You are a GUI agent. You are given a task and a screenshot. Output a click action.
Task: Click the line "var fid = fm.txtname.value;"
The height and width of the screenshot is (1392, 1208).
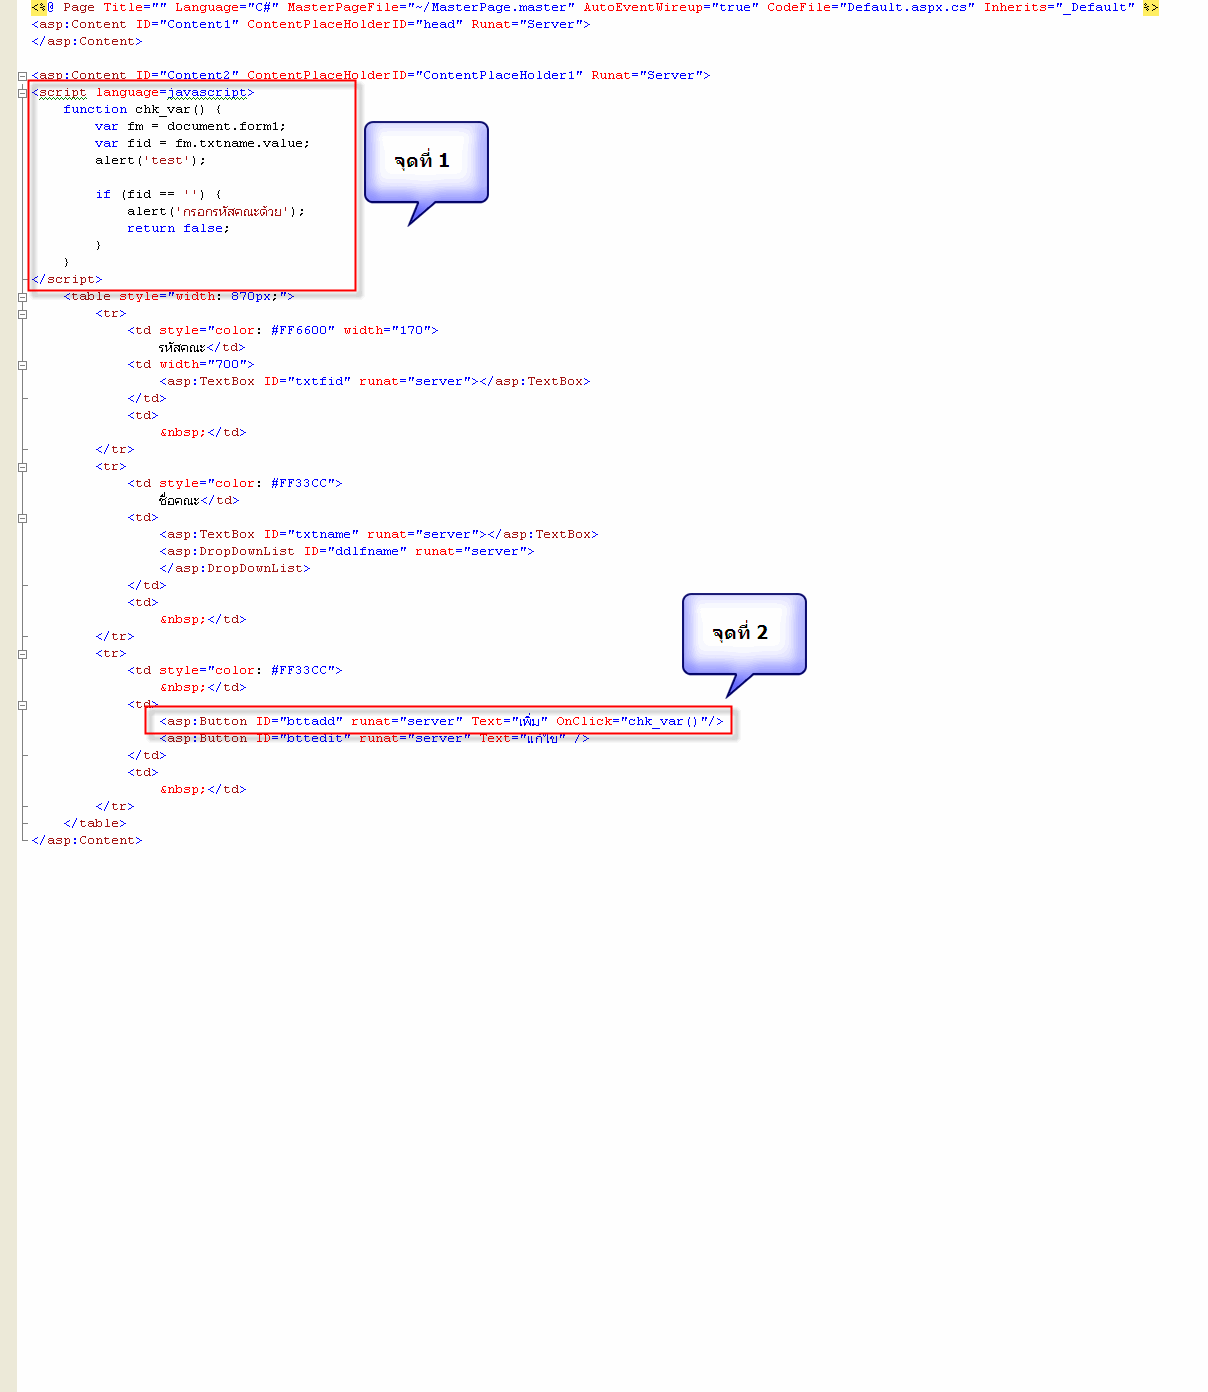point(203,143)
